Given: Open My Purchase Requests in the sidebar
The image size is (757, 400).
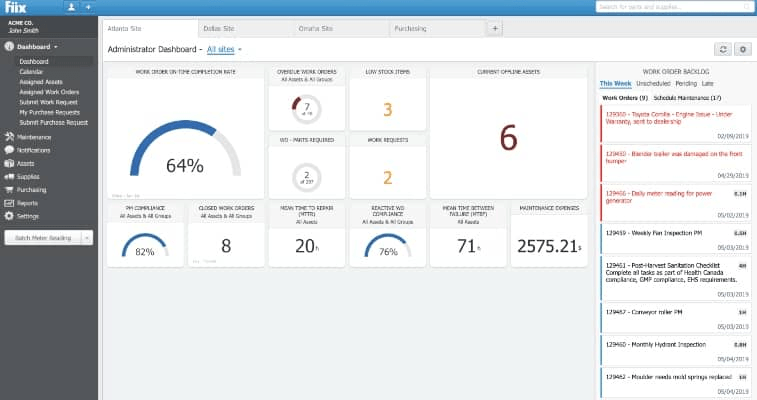Looking at the screenshot, I should point(50,112).
